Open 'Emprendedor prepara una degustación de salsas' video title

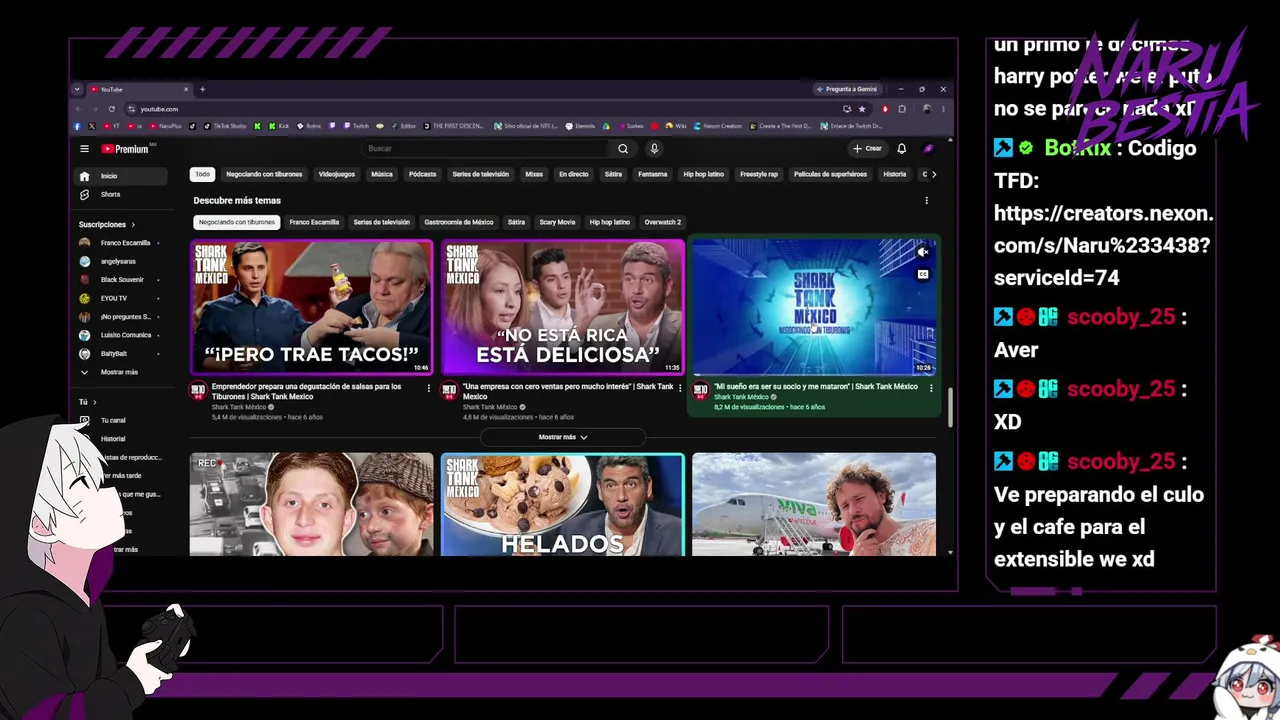(307, 391)
